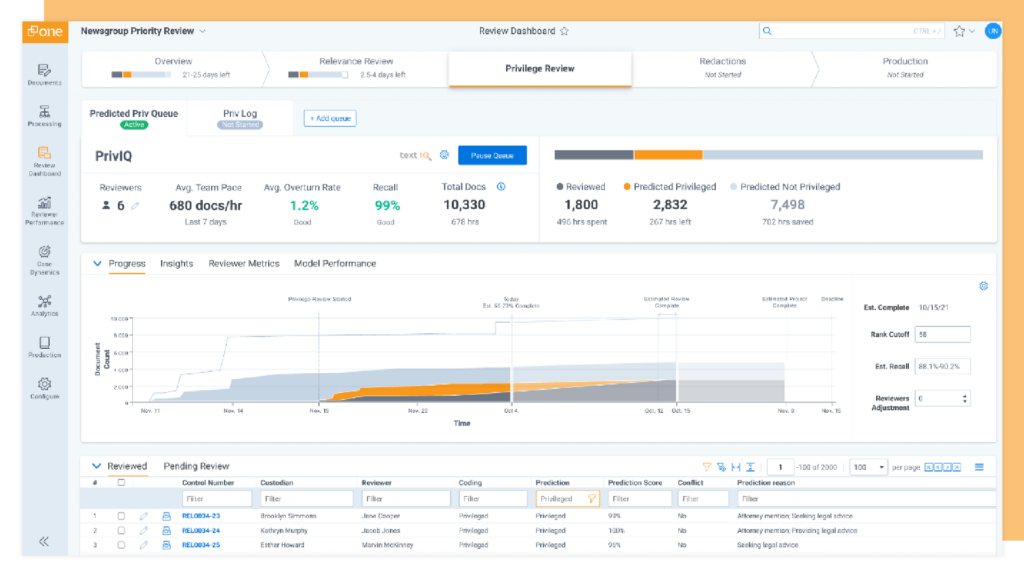Click the Add queue button

pyautogui.click(x=330, y=118)
